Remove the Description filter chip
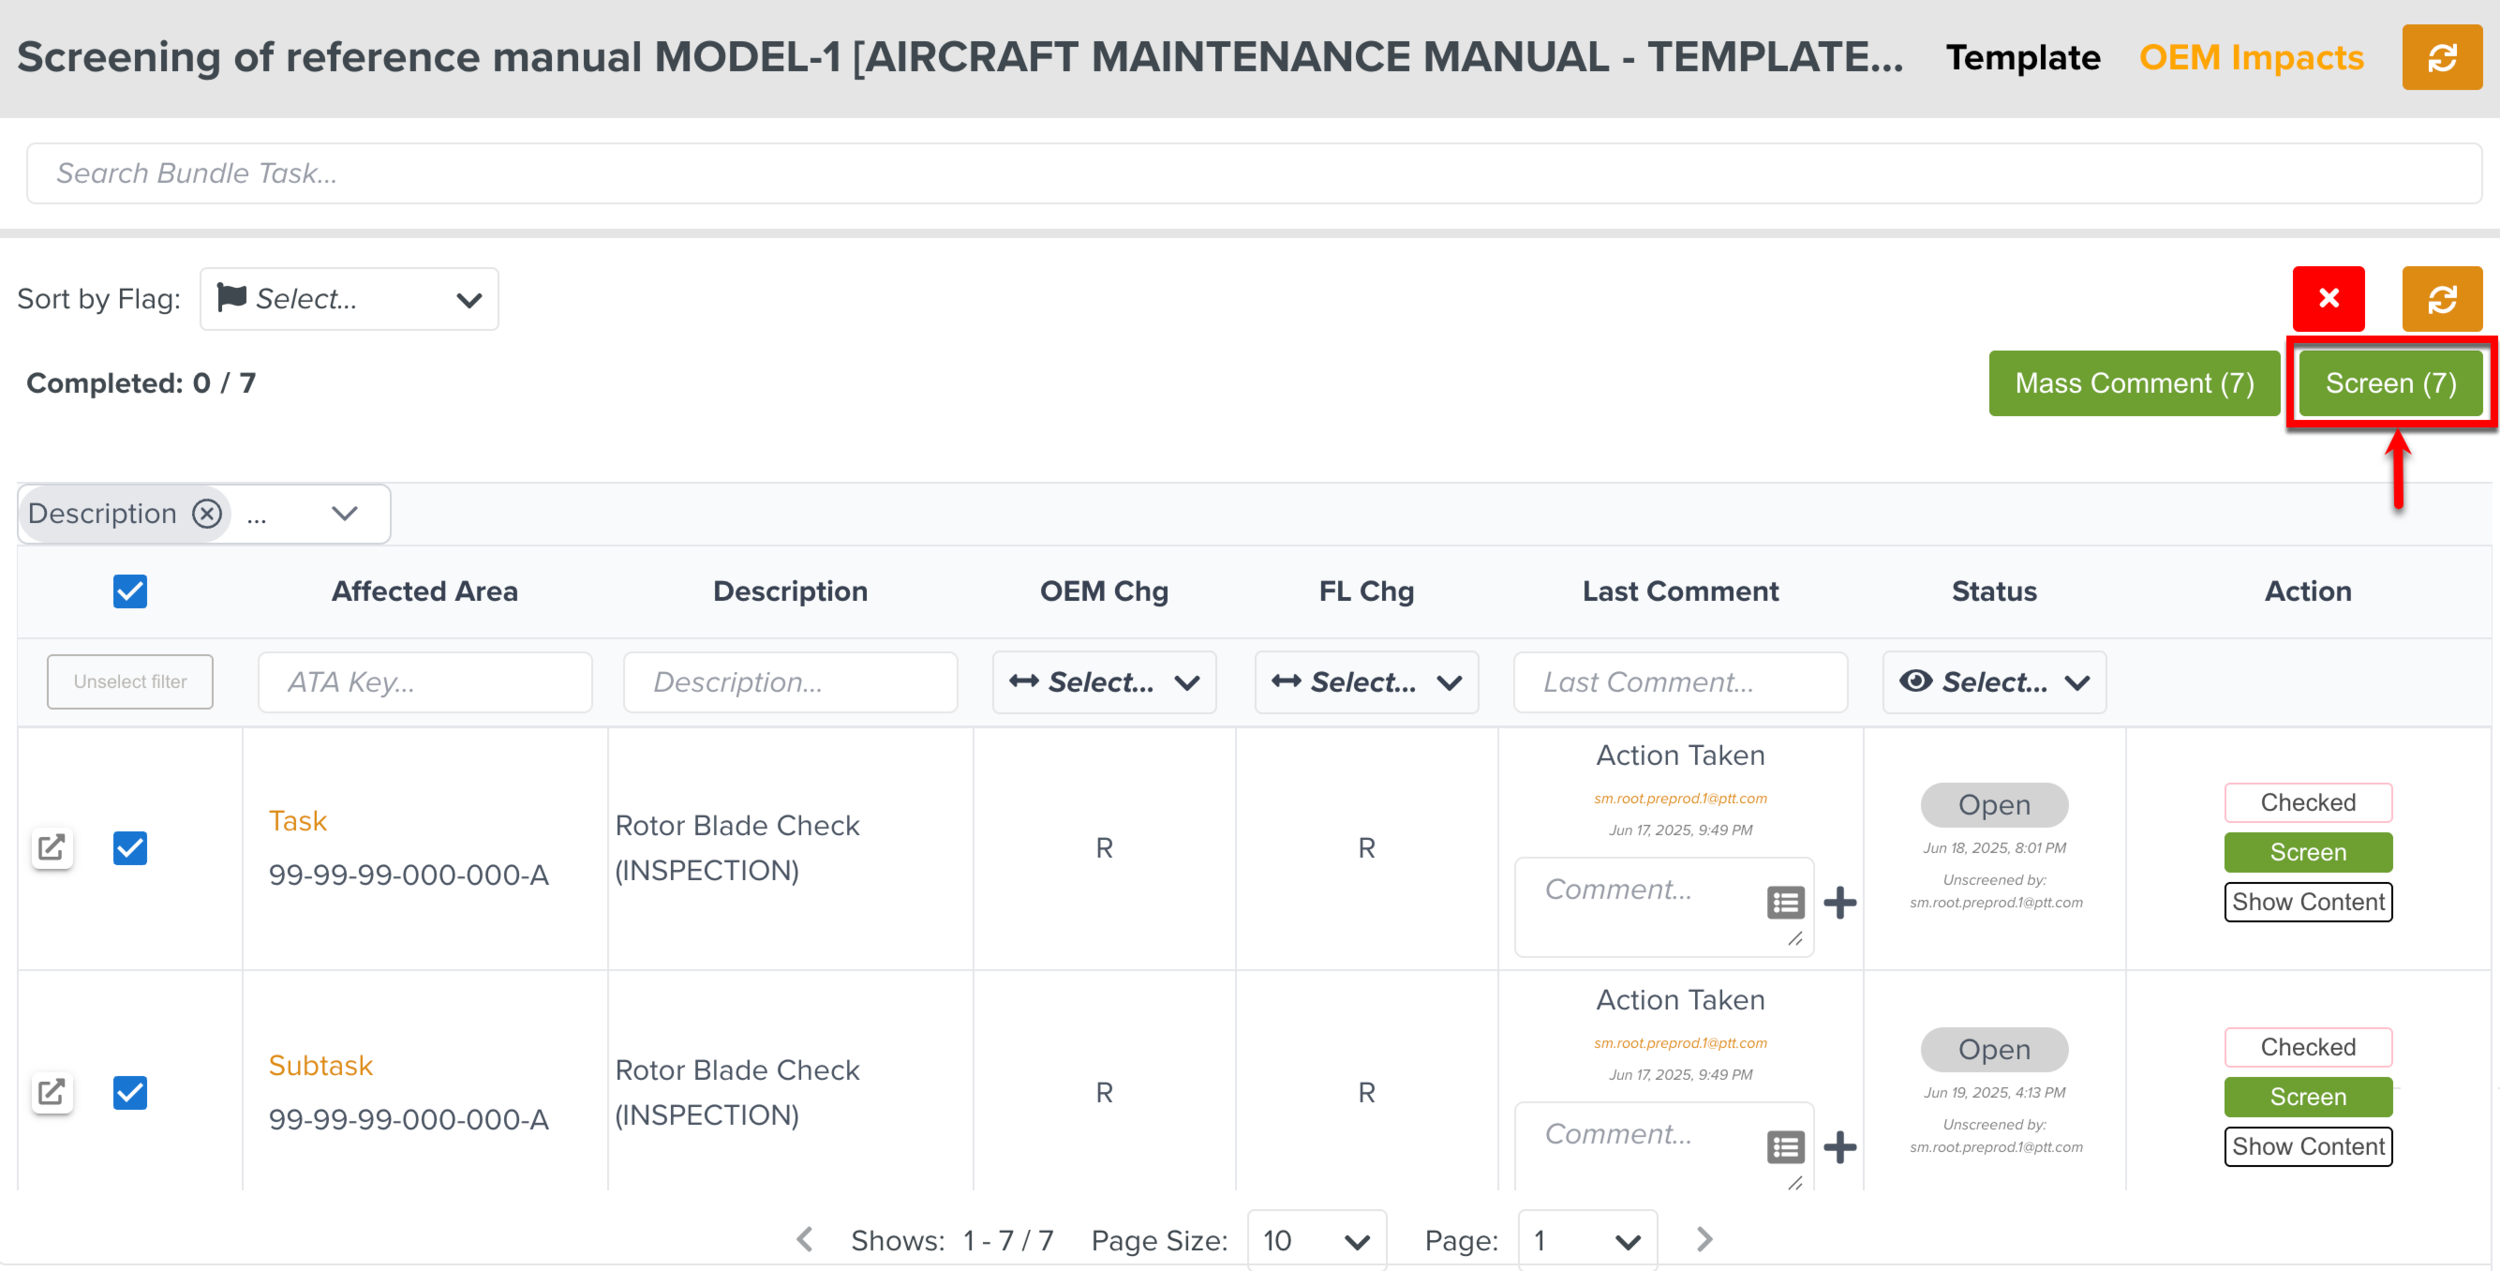Image resolution: width=2500 pixels, height=1271 pixels. [207, 513]
